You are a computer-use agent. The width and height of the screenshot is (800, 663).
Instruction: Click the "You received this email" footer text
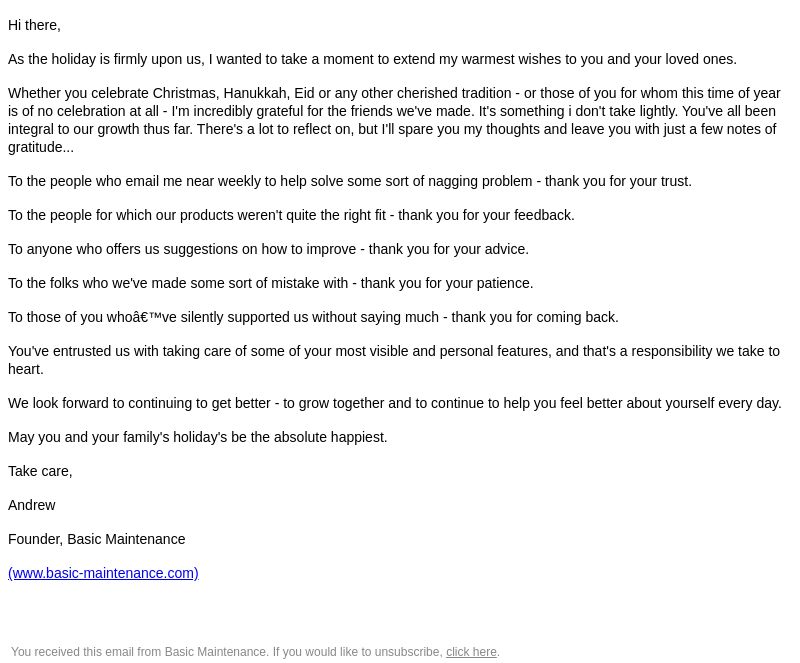[x=227, y=652]
